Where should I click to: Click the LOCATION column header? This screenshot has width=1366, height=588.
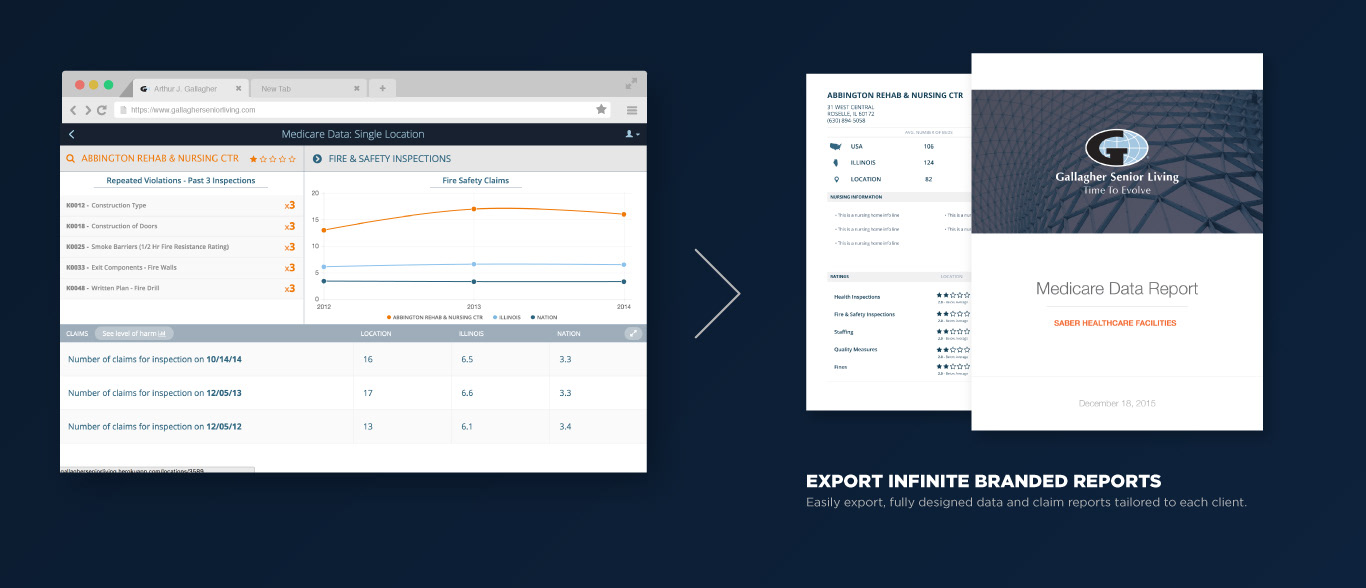(376, 333)
